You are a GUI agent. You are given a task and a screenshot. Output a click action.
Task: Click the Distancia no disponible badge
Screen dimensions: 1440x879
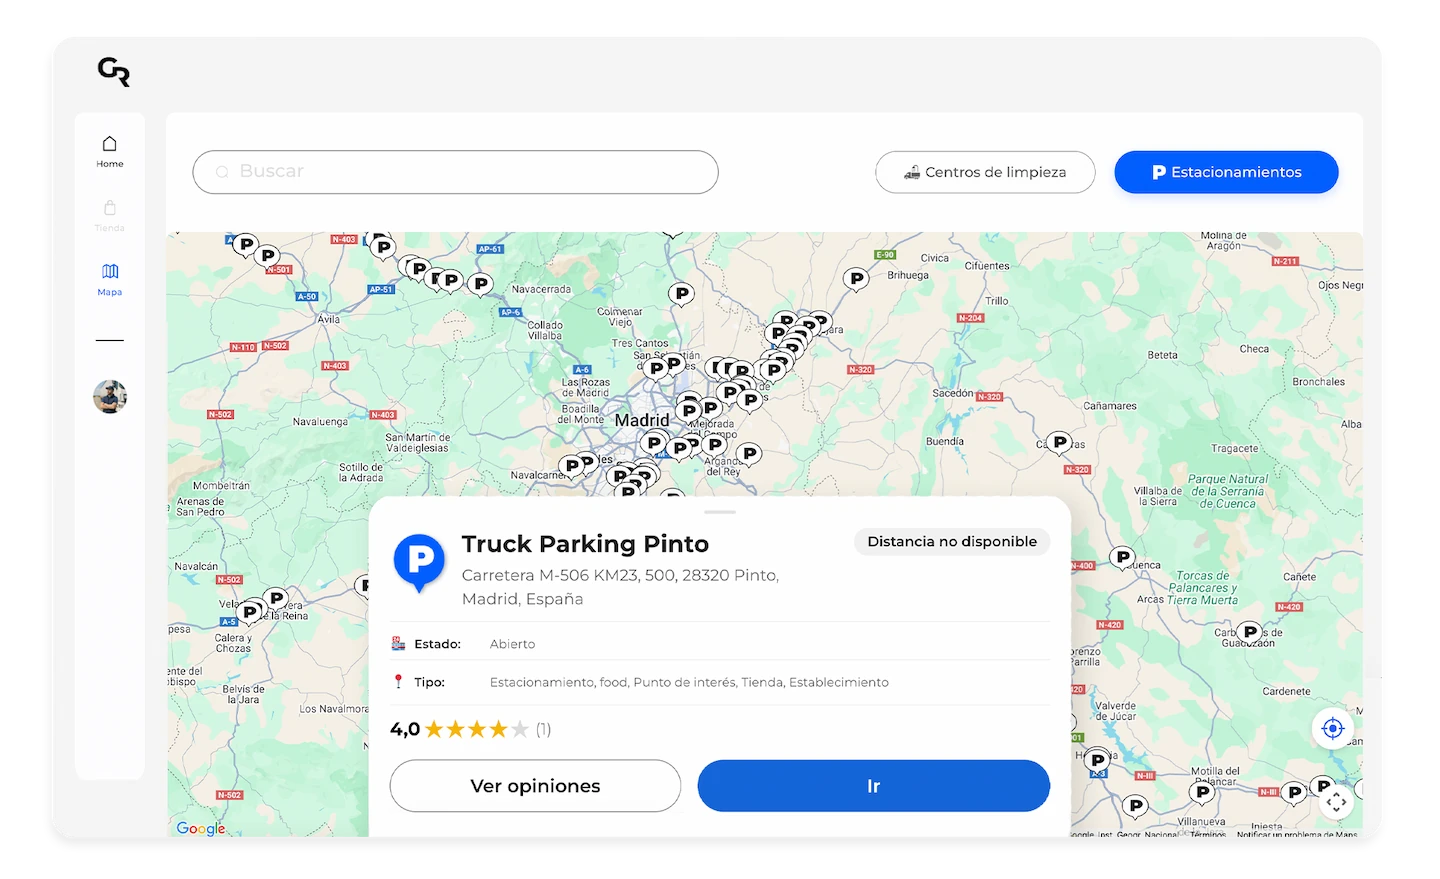(952, 541)
